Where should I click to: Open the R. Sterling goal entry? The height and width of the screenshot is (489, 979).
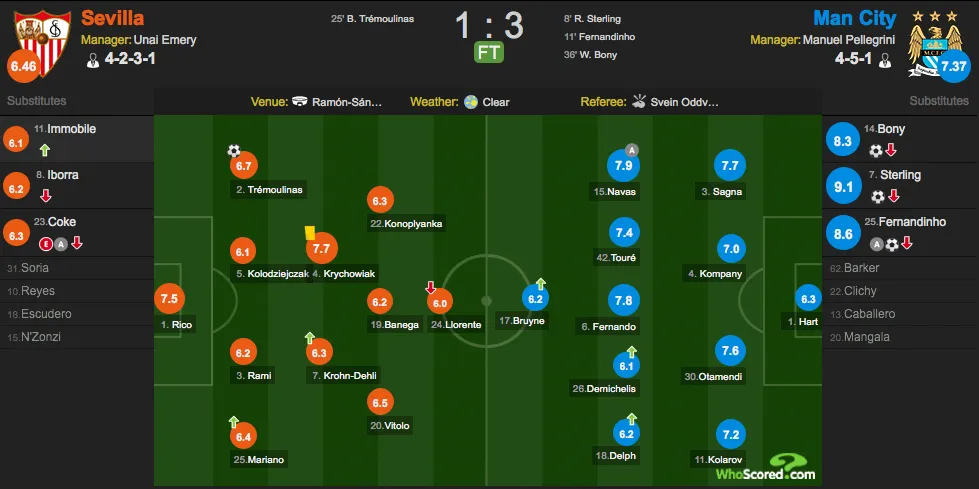(593, 19)
